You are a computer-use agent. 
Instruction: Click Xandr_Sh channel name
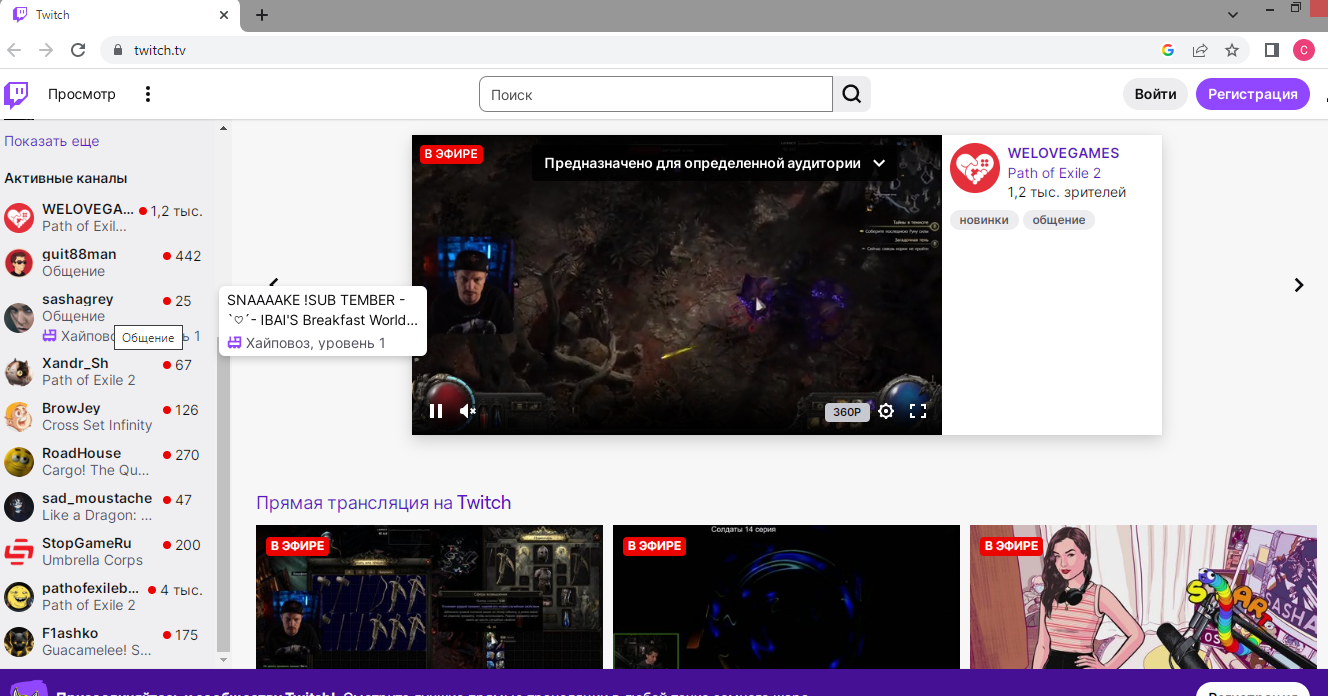pos(75,363)
